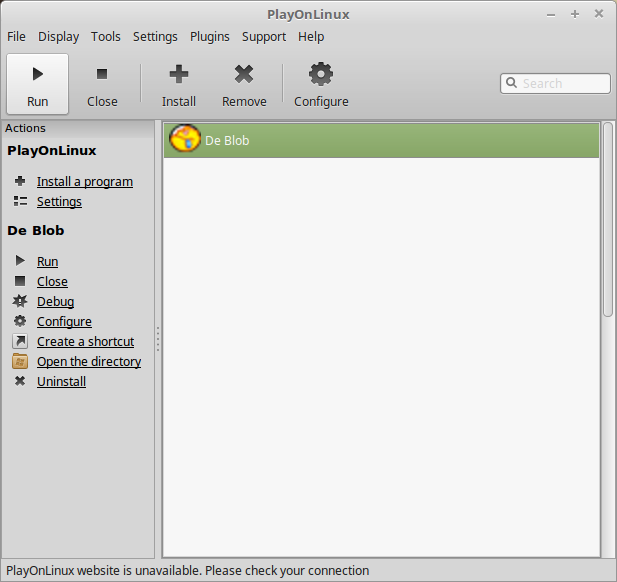The height and width of the screenshot is (582, 617).
Task: Click the Close stop icon in toolbar
Action: click(x=102, y=74)
